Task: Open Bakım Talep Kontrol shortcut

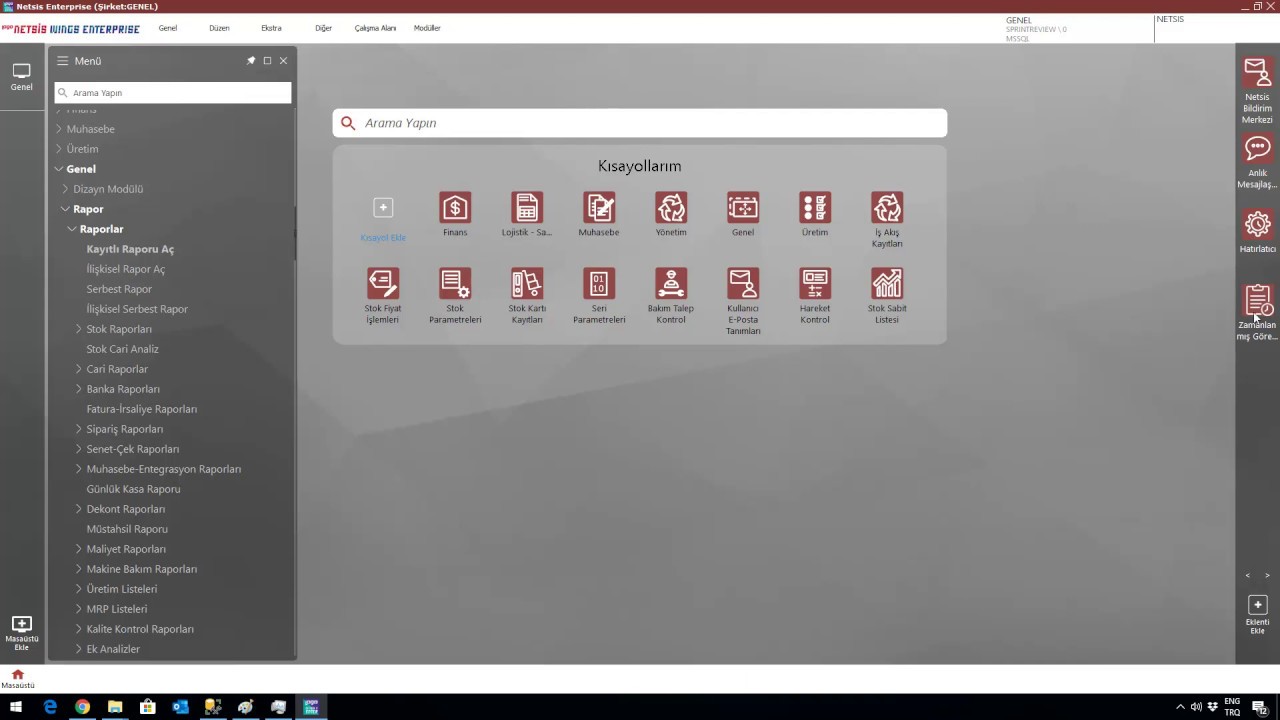Action: [x=671, y=284]
